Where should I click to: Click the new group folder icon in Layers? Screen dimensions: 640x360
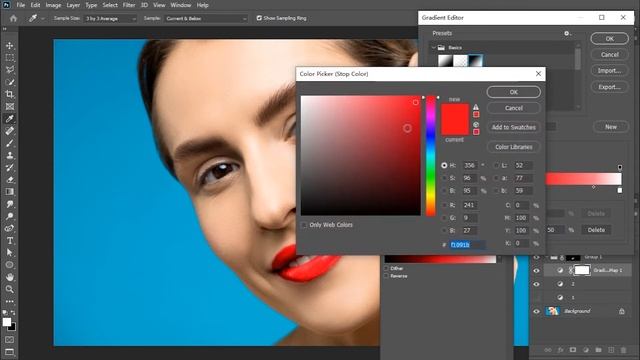point(598,350)
